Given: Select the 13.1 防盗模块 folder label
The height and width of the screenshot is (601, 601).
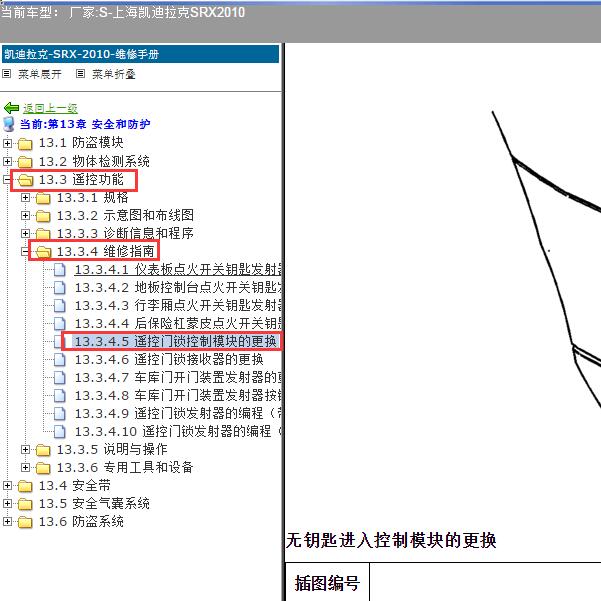Looking at the screenshot, I should [x=81, y=143].
